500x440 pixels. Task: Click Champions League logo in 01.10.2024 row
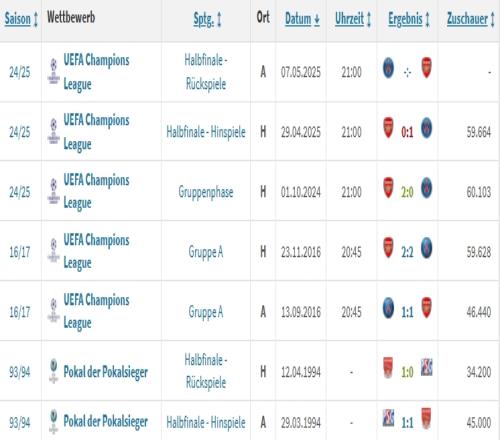(x=54, y=191)
